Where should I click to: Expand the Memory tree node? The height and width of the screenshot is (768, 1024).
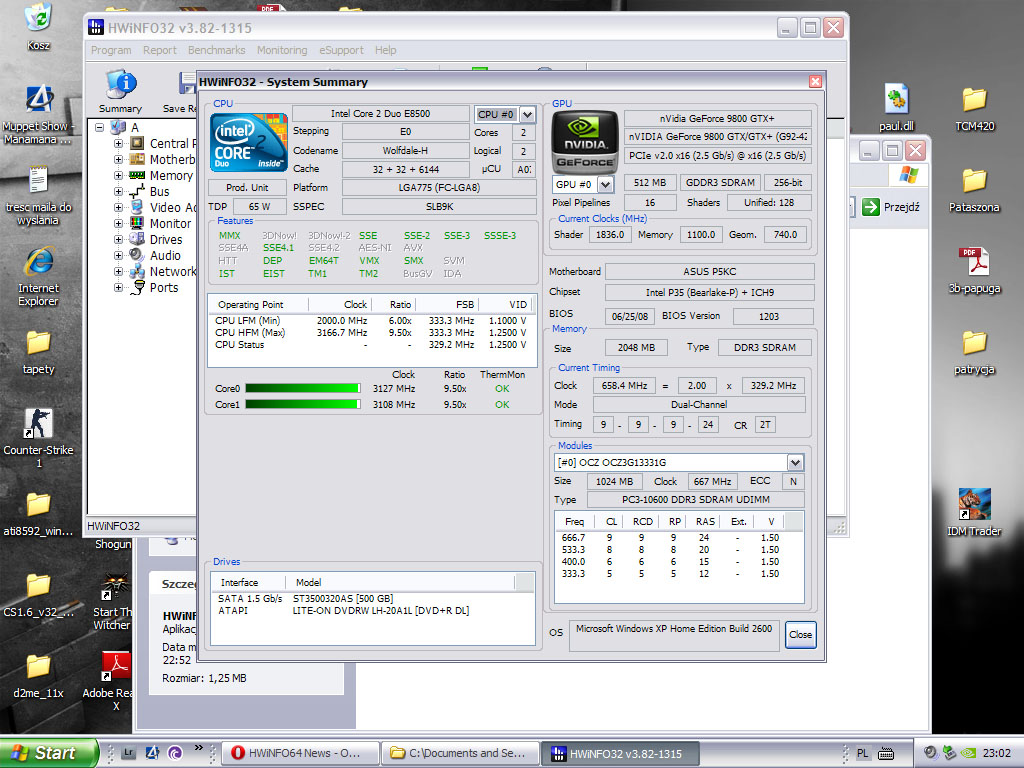(118, 175)
